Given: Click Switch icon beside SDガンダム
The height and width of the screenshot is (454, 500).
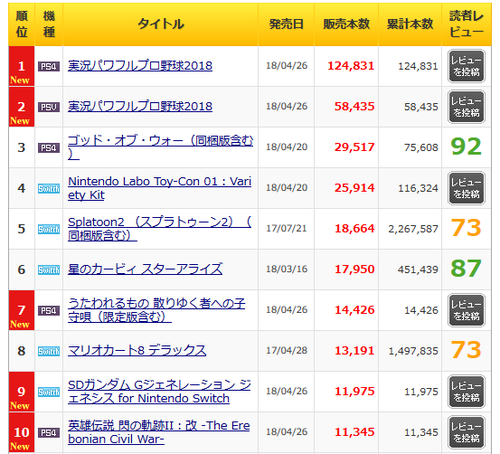Looking at the screenshot, I should click(x=49, y=392).
